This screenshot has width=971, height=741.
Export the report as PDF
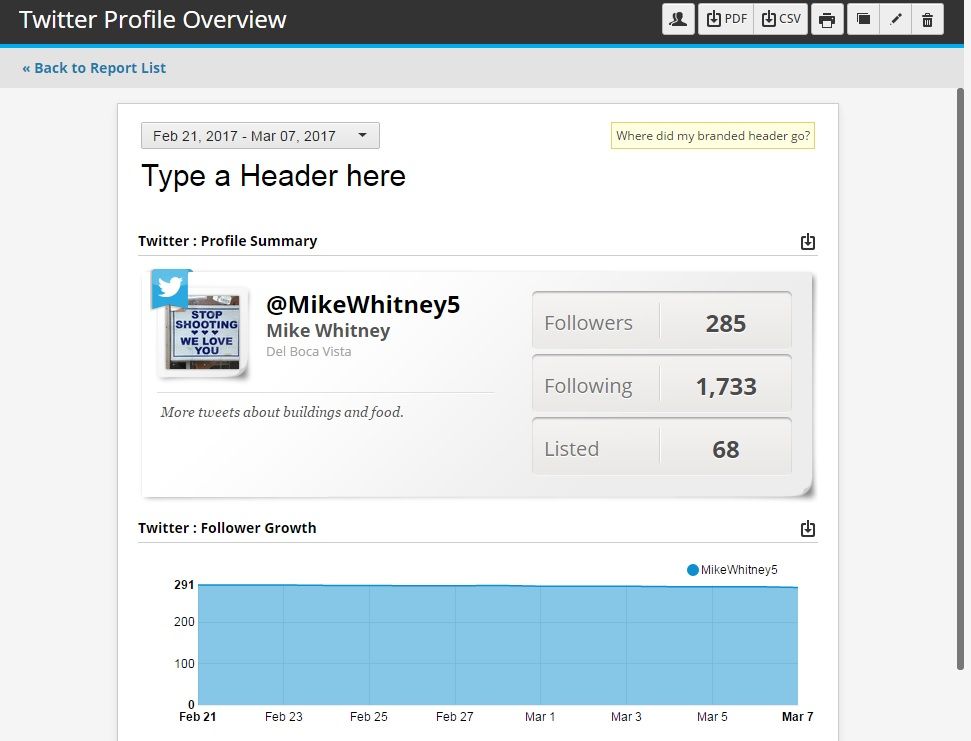click(x=725, y=18)
